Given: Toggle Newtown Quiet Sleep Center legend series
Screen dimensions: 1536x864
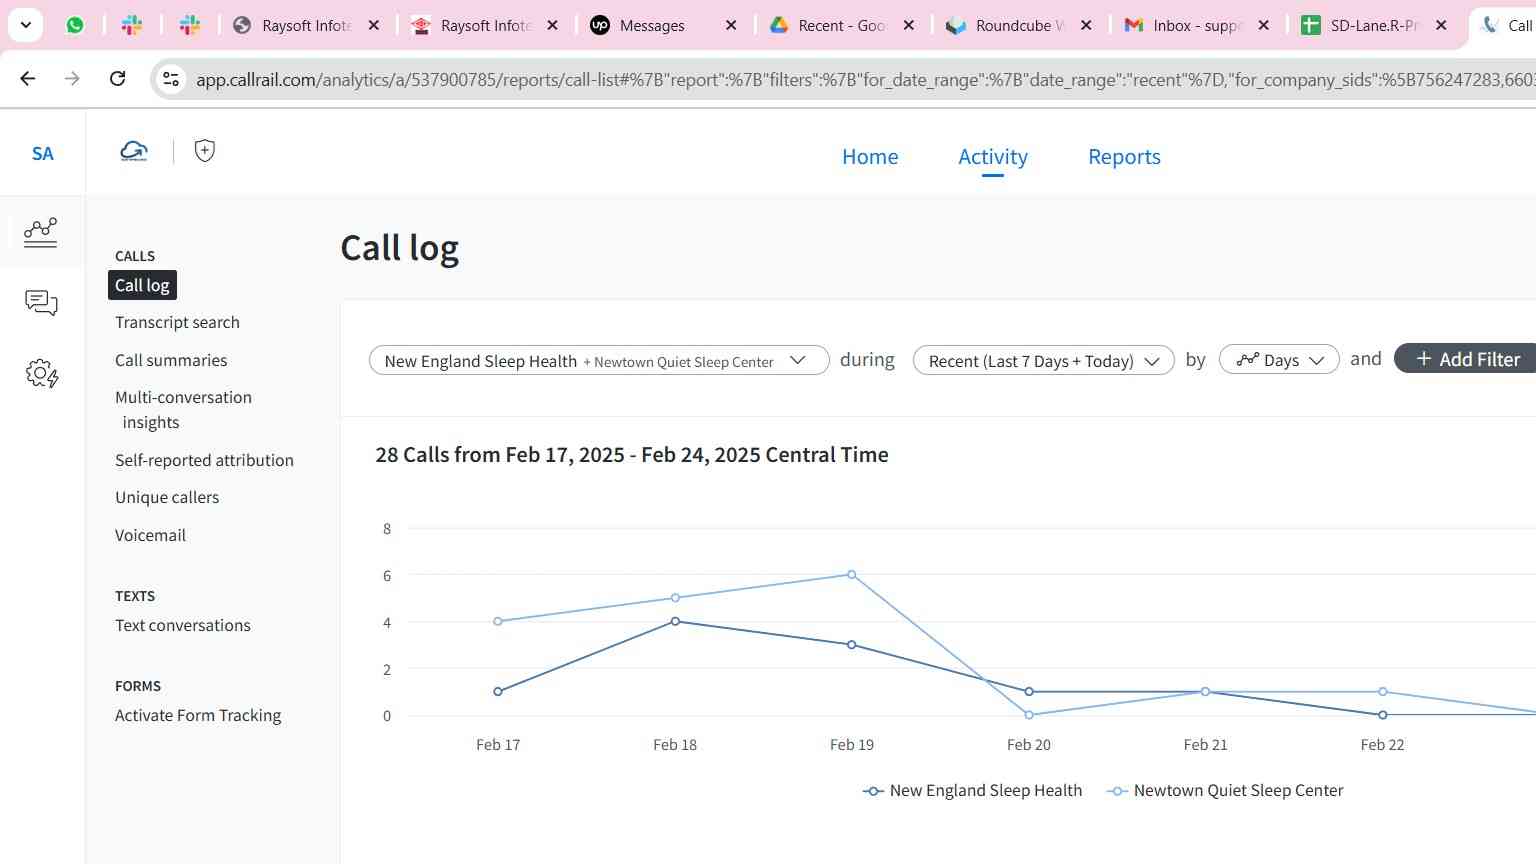Looking at the screenshot, I should (x=1225, y=790).
